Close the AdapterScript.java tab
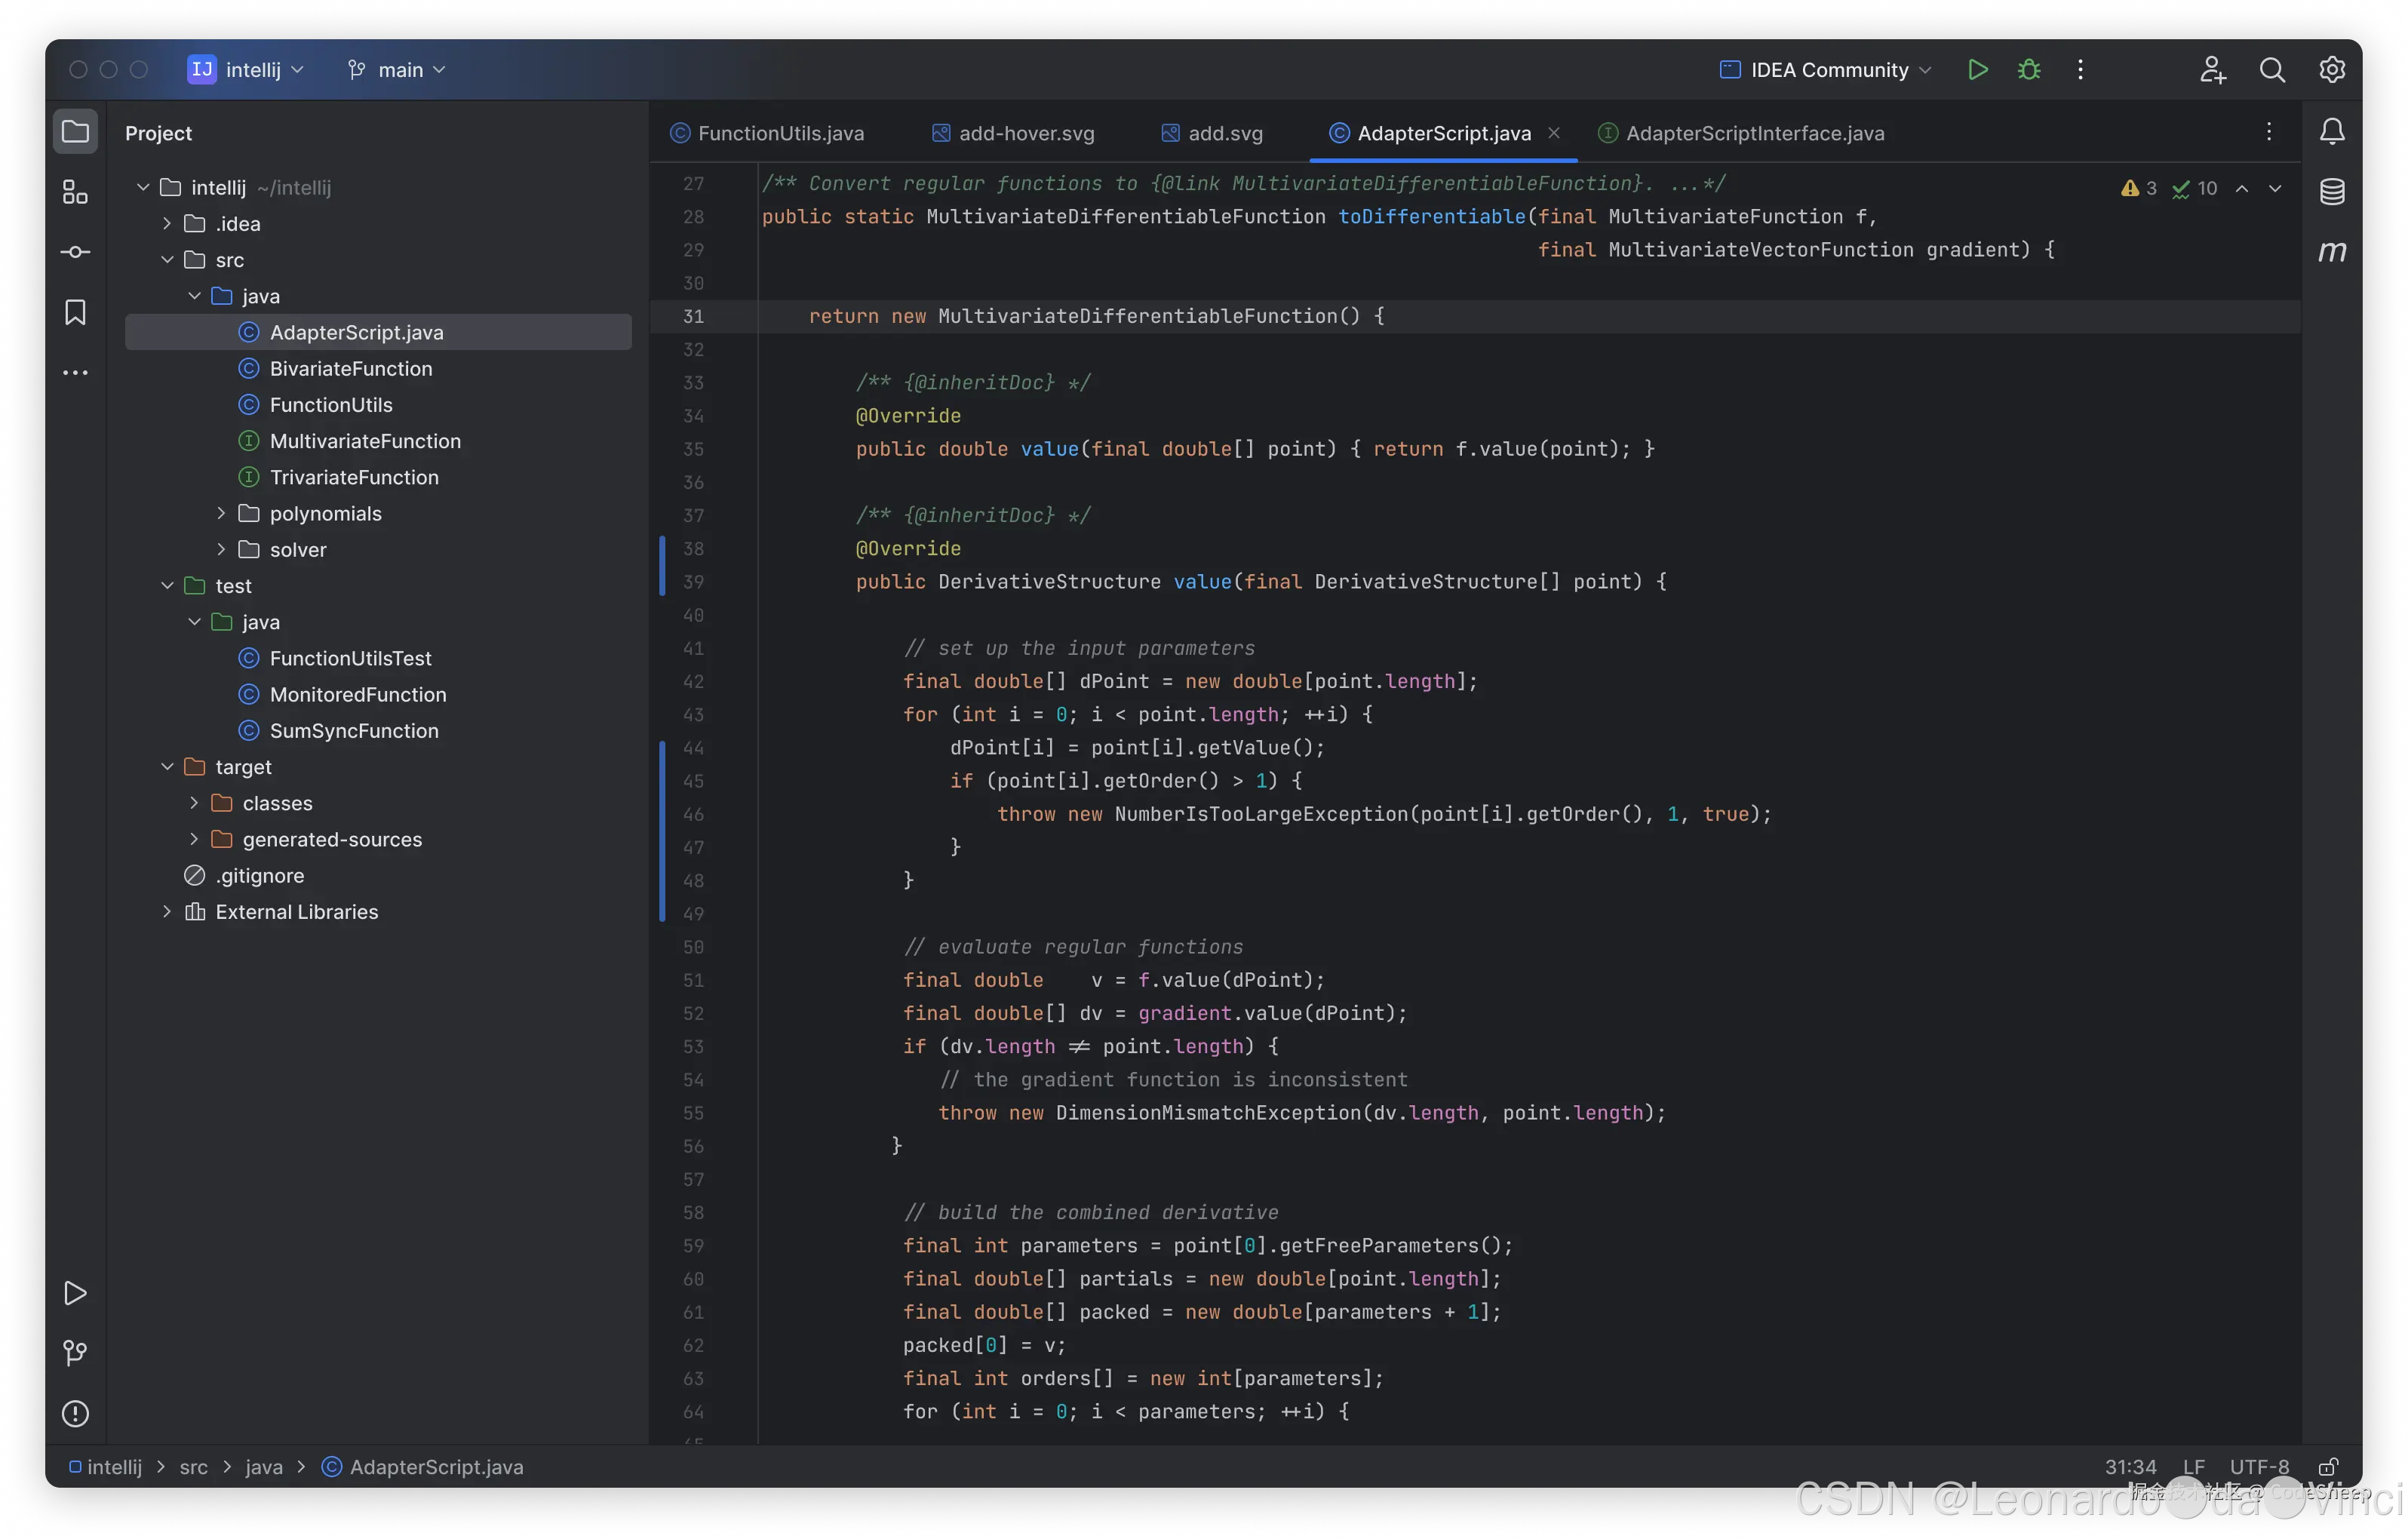Image resolution: width=2408 pixels, height=1539 pixels. pyautogui.click(x=1554, y=132)
